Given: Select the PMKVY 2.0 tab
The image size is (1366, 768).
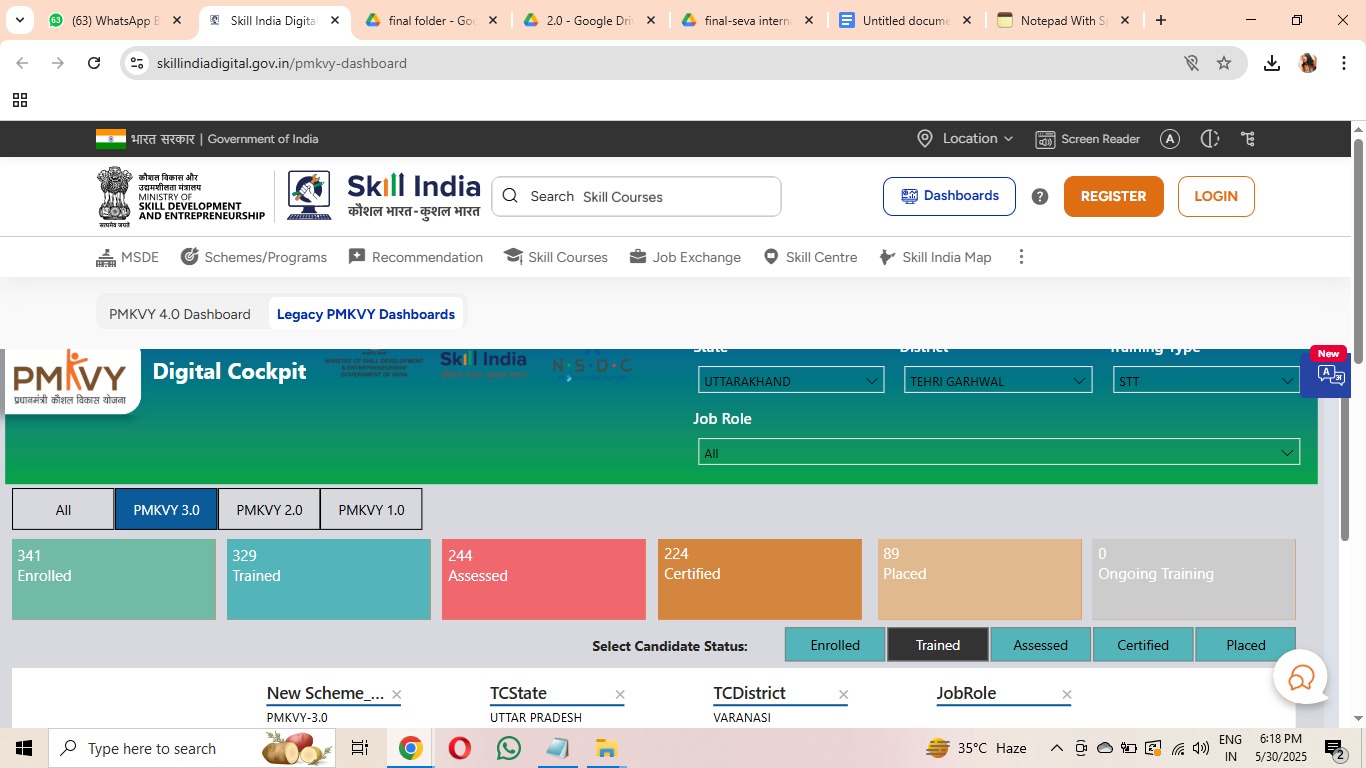Looking at the screenshot, I should point(269,510).
